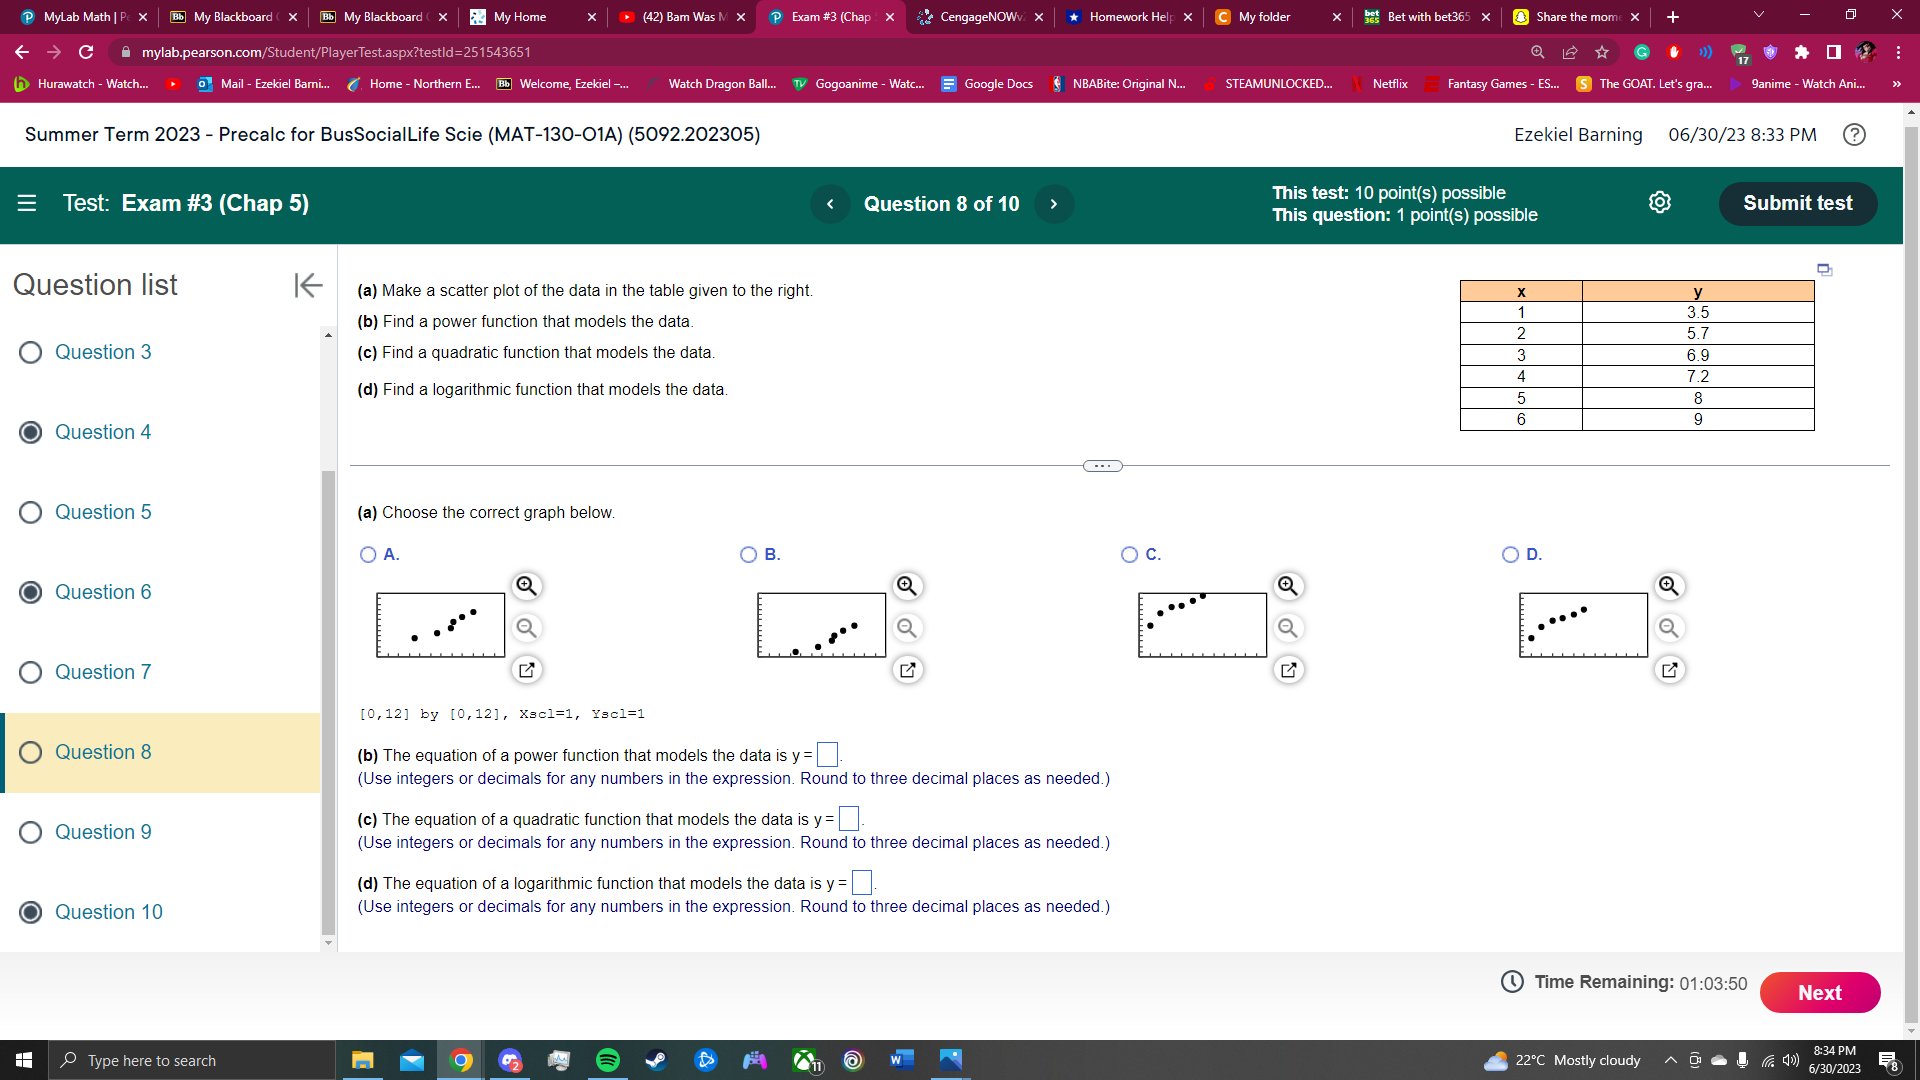Zoom in on the graph for choice A
The image size is (1920, 1080).
527,586
